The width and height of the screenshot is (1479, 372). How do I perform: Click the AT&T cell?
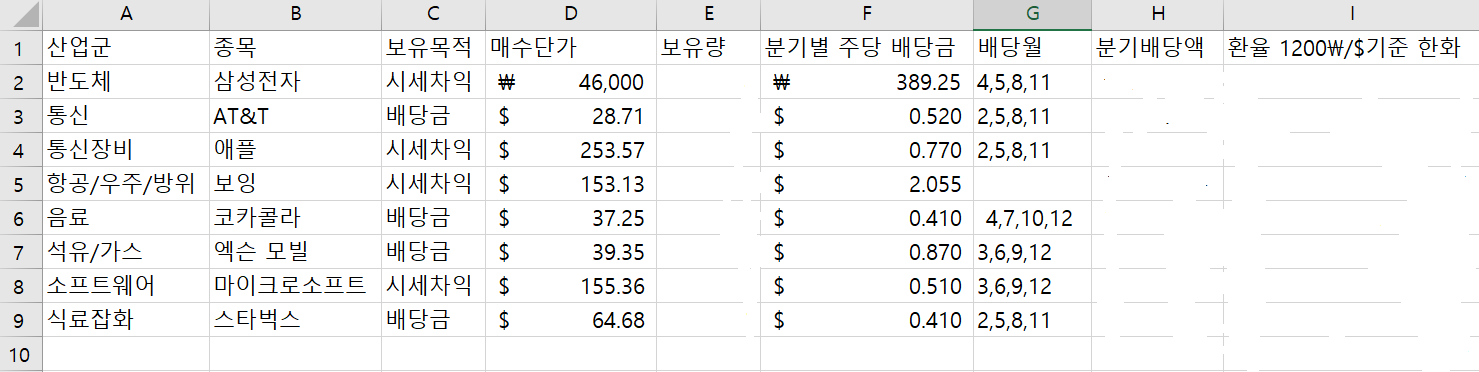coord(296,115)
